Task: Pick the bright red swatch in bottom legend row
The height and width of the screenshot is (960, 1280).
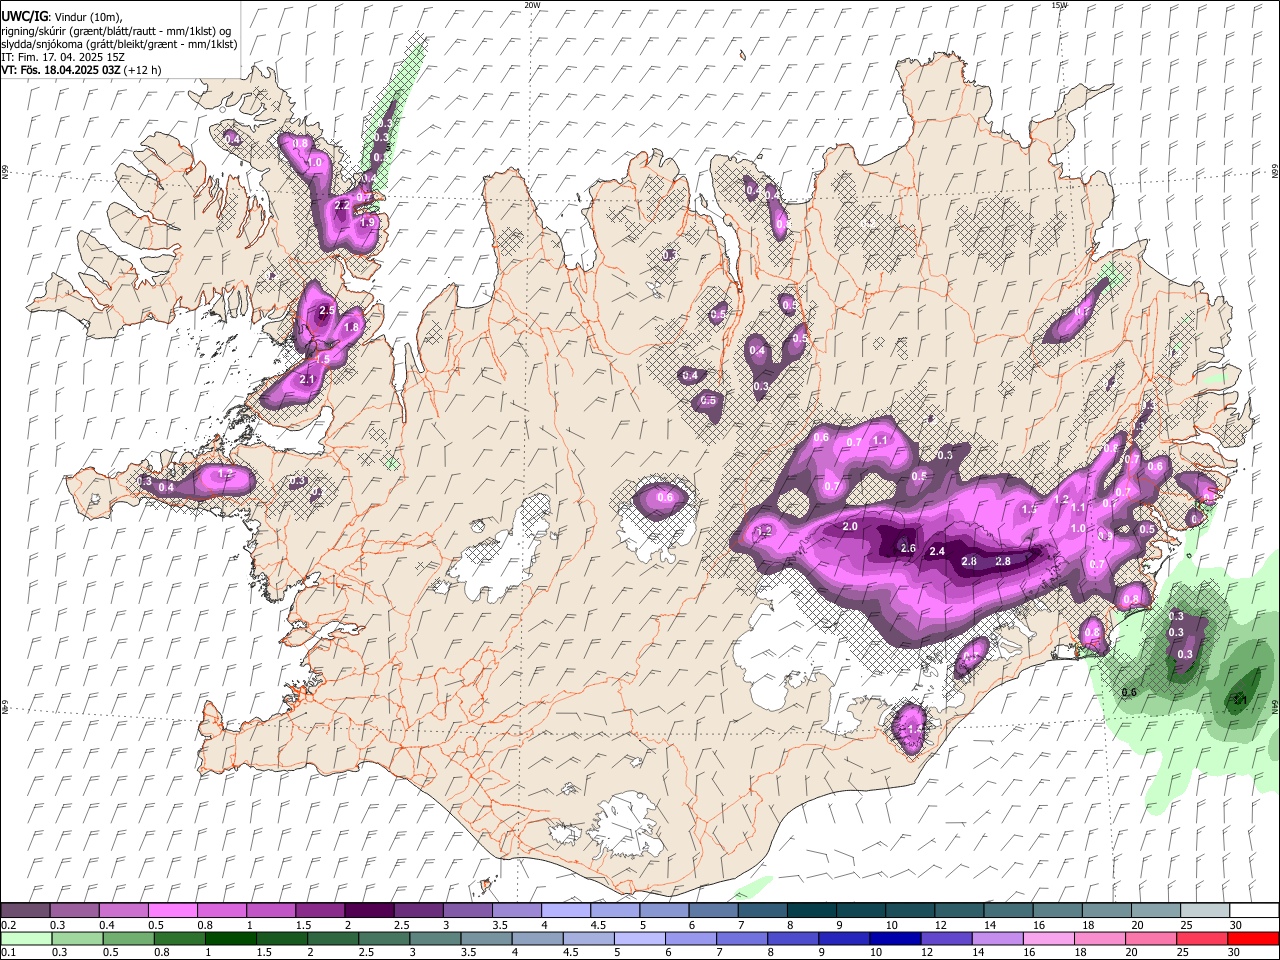Action: click(1252, 938)
